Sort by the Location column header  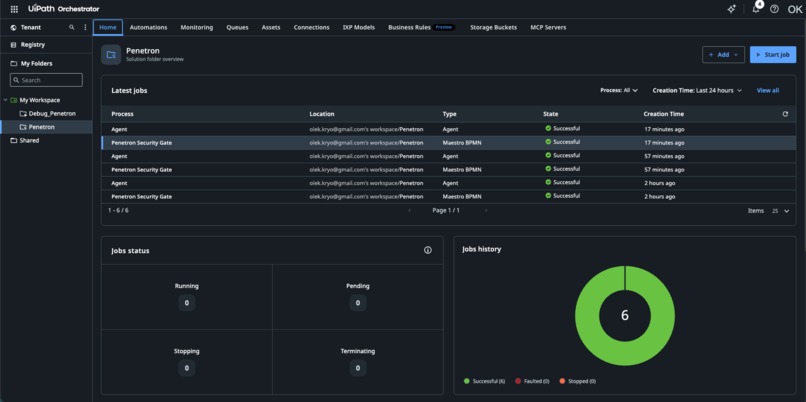[x=322, y=114]
